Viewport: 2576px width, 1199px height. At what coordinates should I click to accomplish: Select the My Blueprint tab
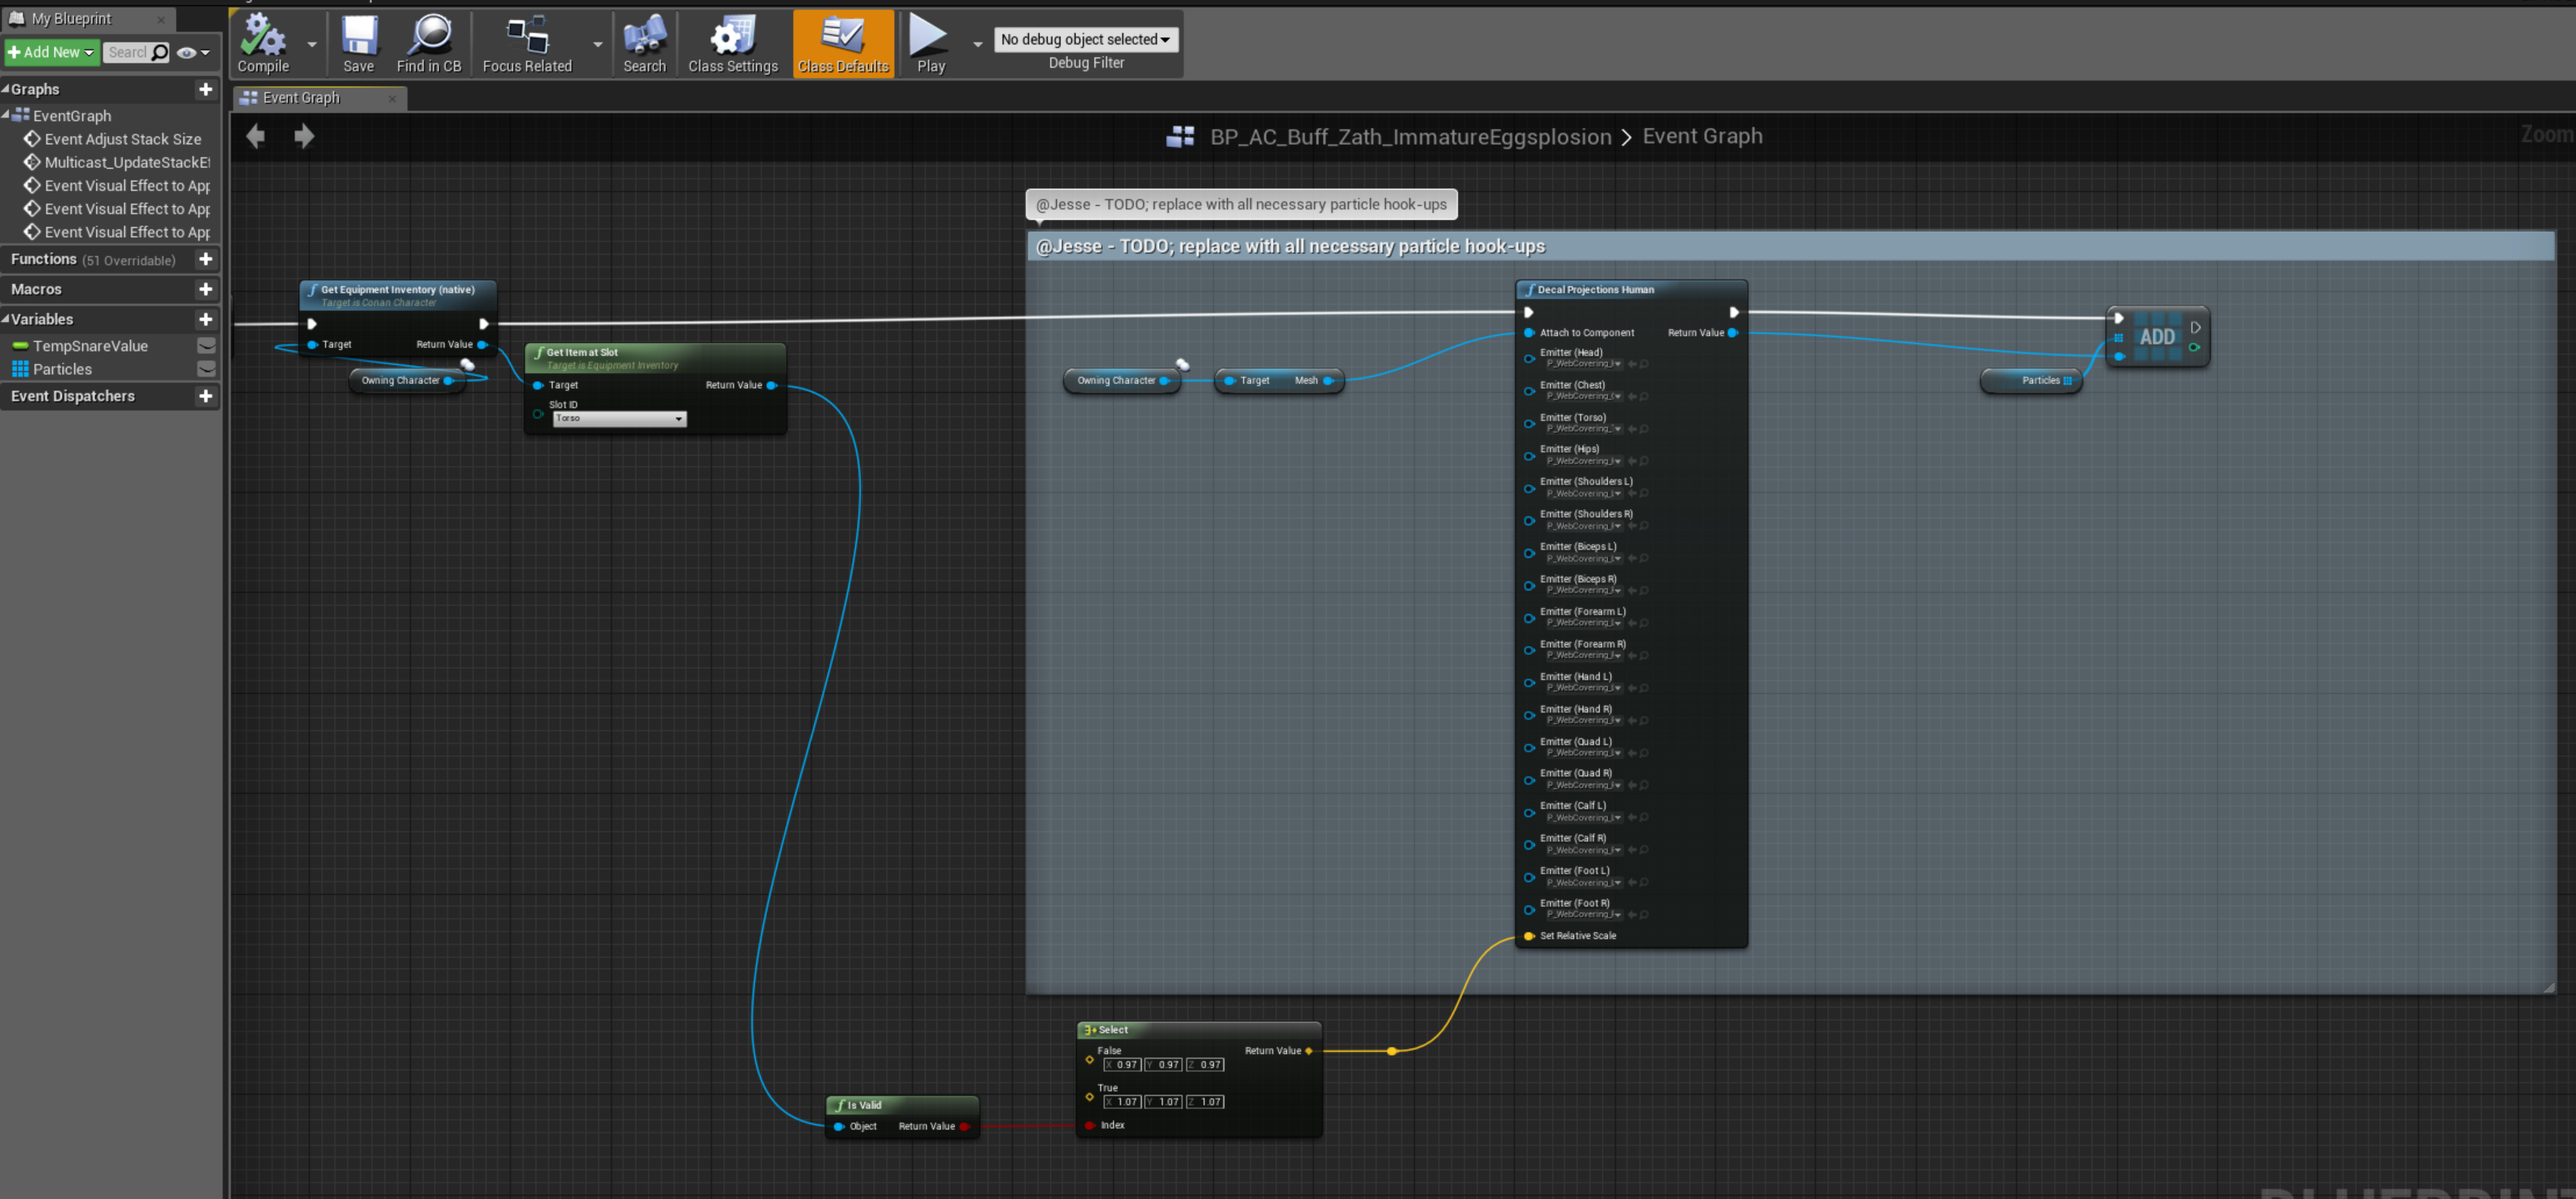click(x=71, y=19)
